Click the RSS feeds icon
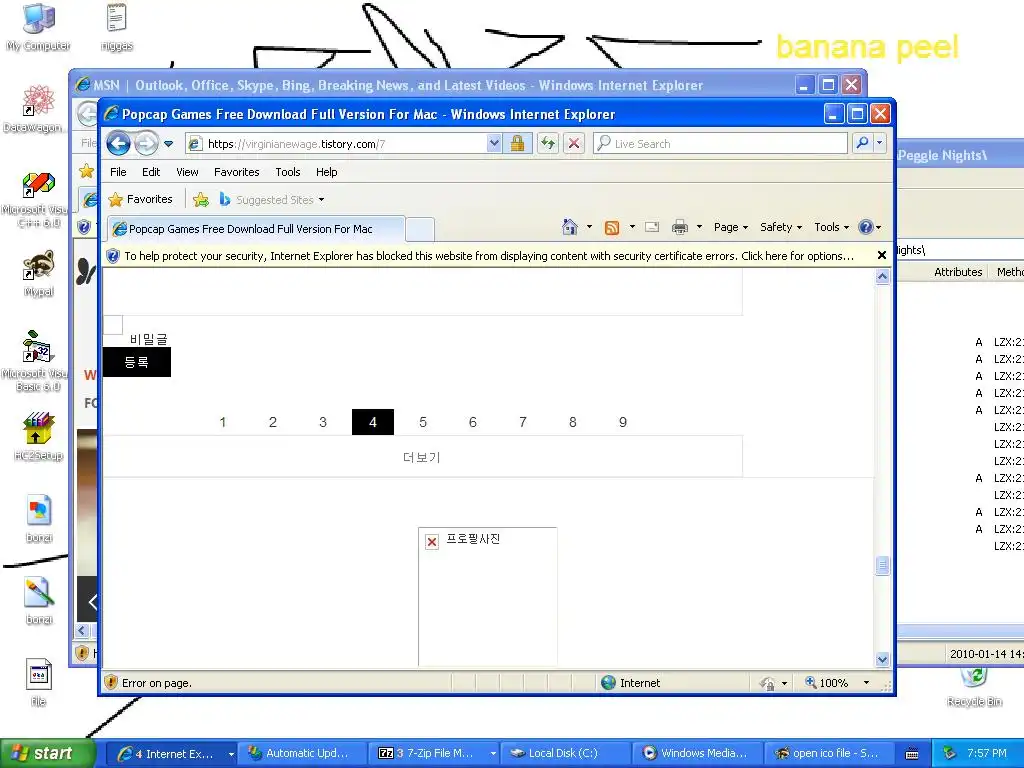 (612, 227)
